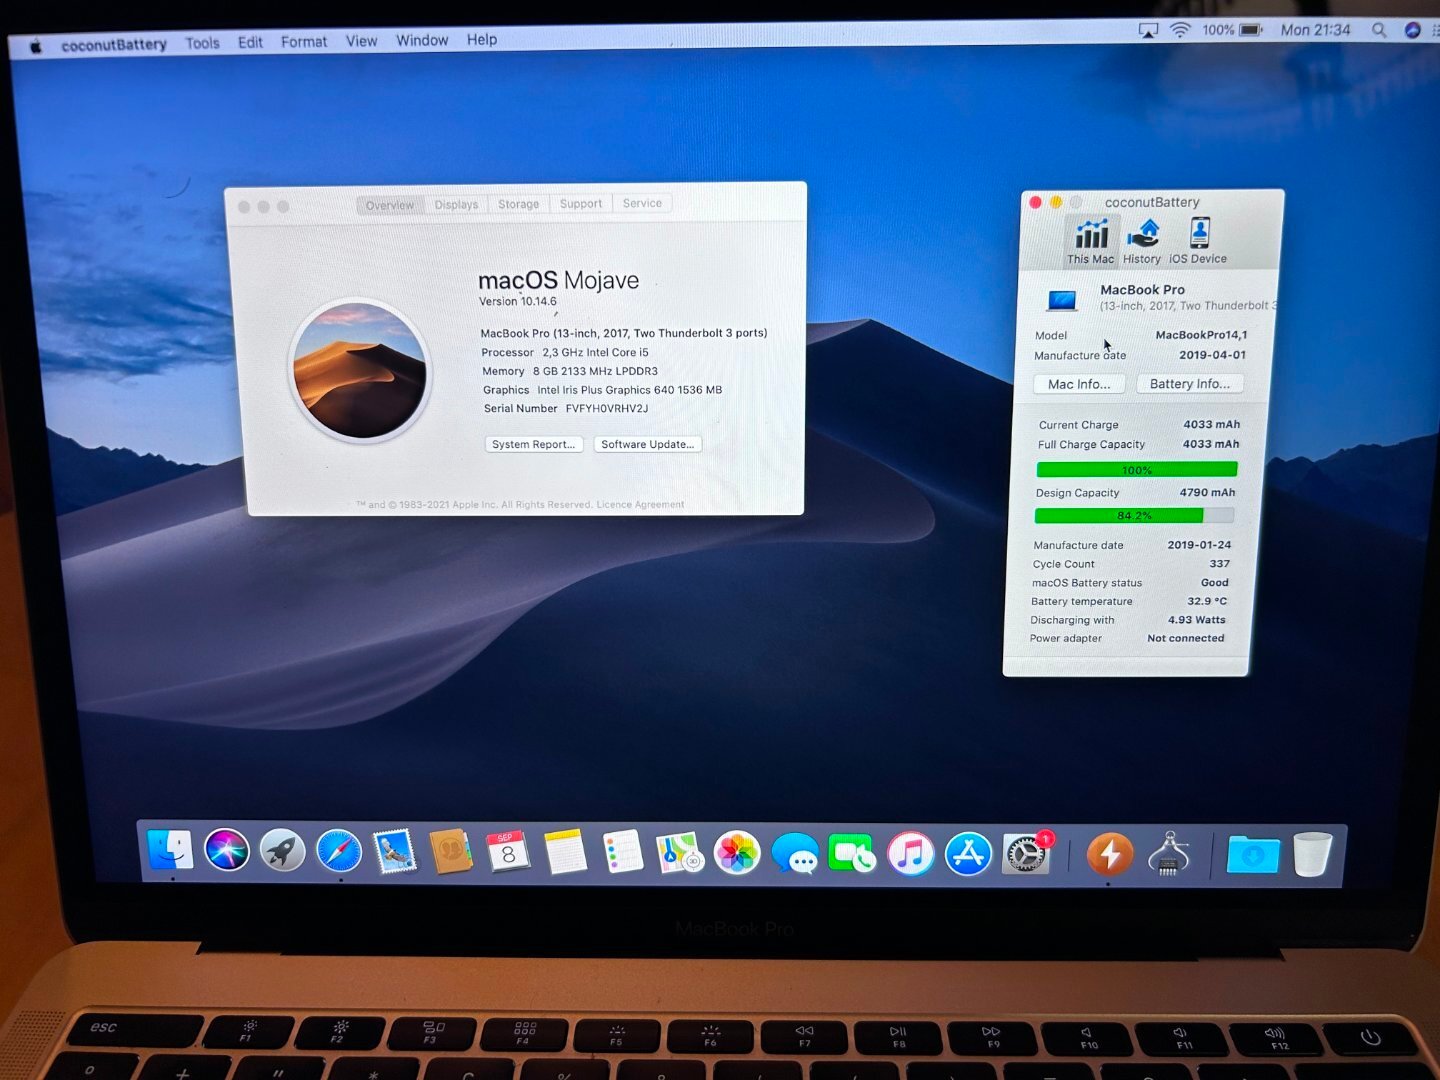Select the iOS Device toolbar icon
1440x1080 pixels.
(1198, 242)
